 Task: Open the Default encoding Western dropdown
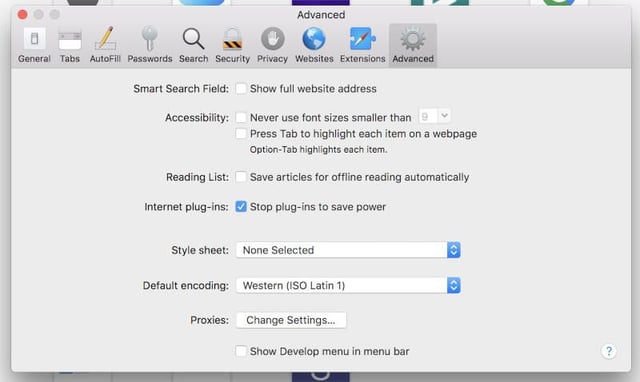tap(348, 285)
